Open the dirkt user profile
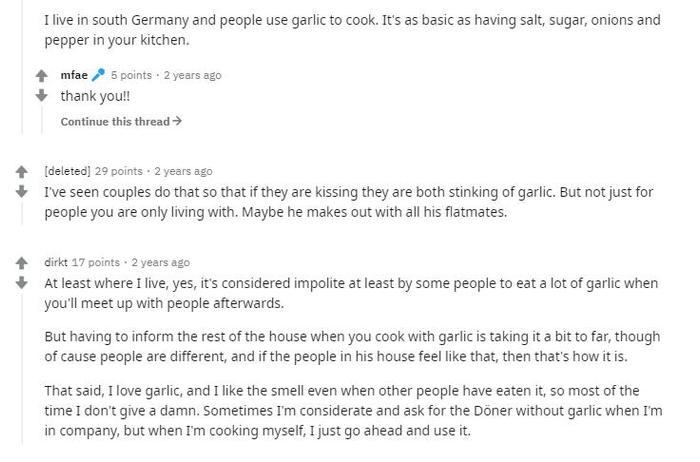This screenshot has width=700, height=462. coord(56,262)
